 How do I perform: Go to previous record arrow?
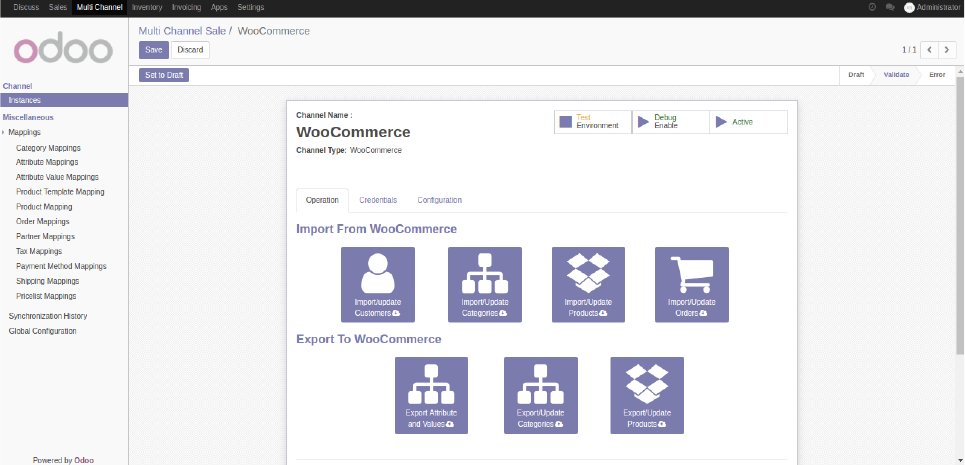tap(929, 50)
